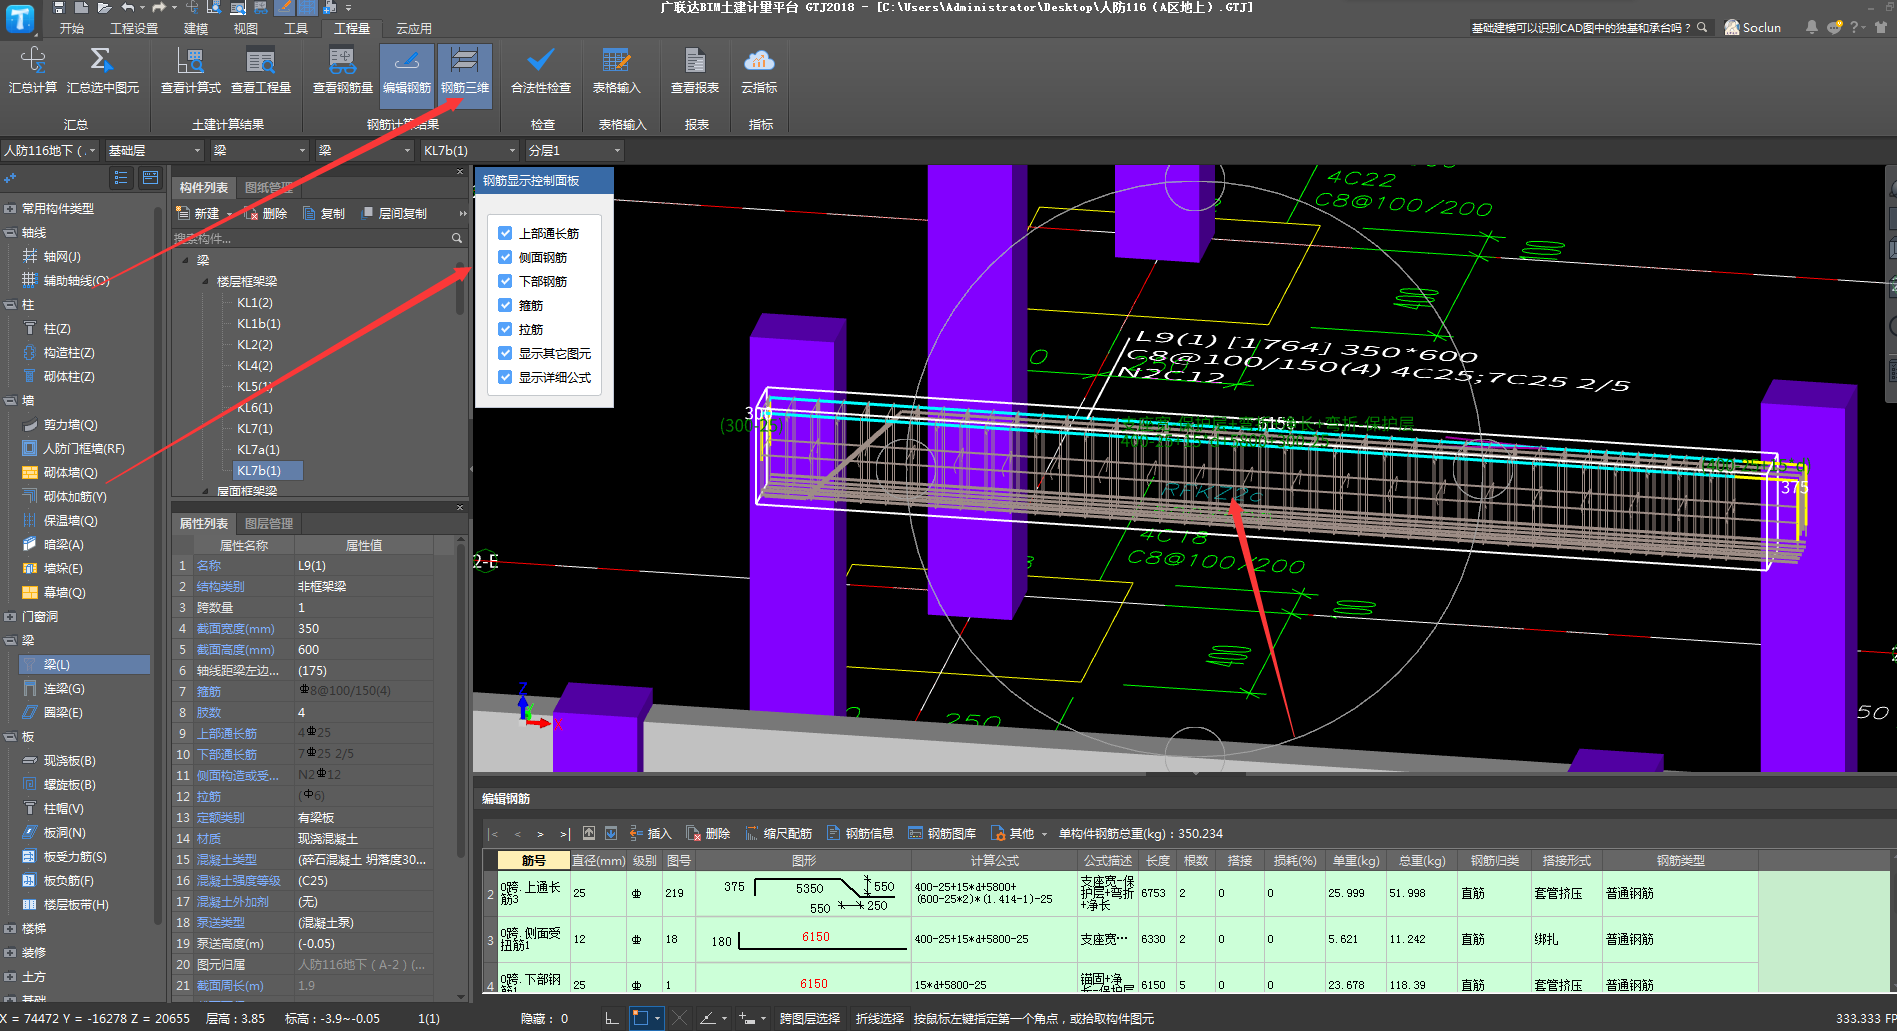
Task: Open the 人防116地下 project dropdown
Action: [50, 150]
